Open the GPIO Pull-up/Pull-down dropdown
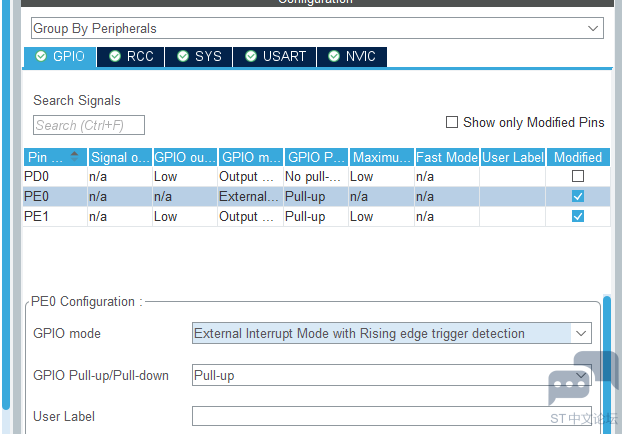The height and width of the screenshot is (434, 627). coord(391,375)
